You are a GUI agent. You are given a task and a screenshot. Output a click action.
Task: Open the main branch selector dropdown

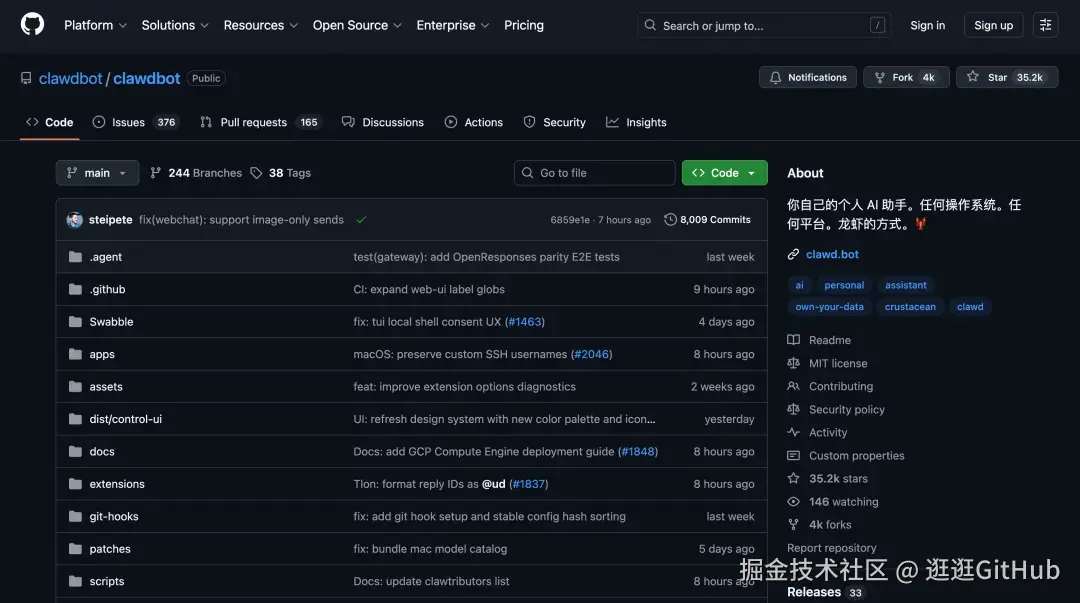click(97, 173)
